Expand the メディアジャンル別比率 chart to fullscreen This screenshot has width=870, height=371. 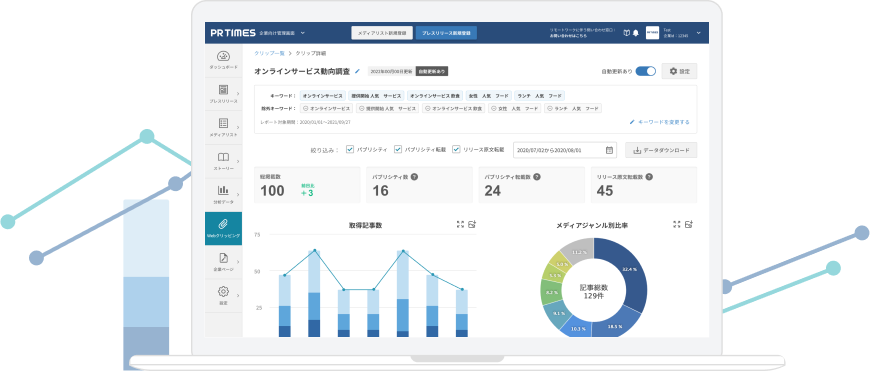click(x=676, y=224)
